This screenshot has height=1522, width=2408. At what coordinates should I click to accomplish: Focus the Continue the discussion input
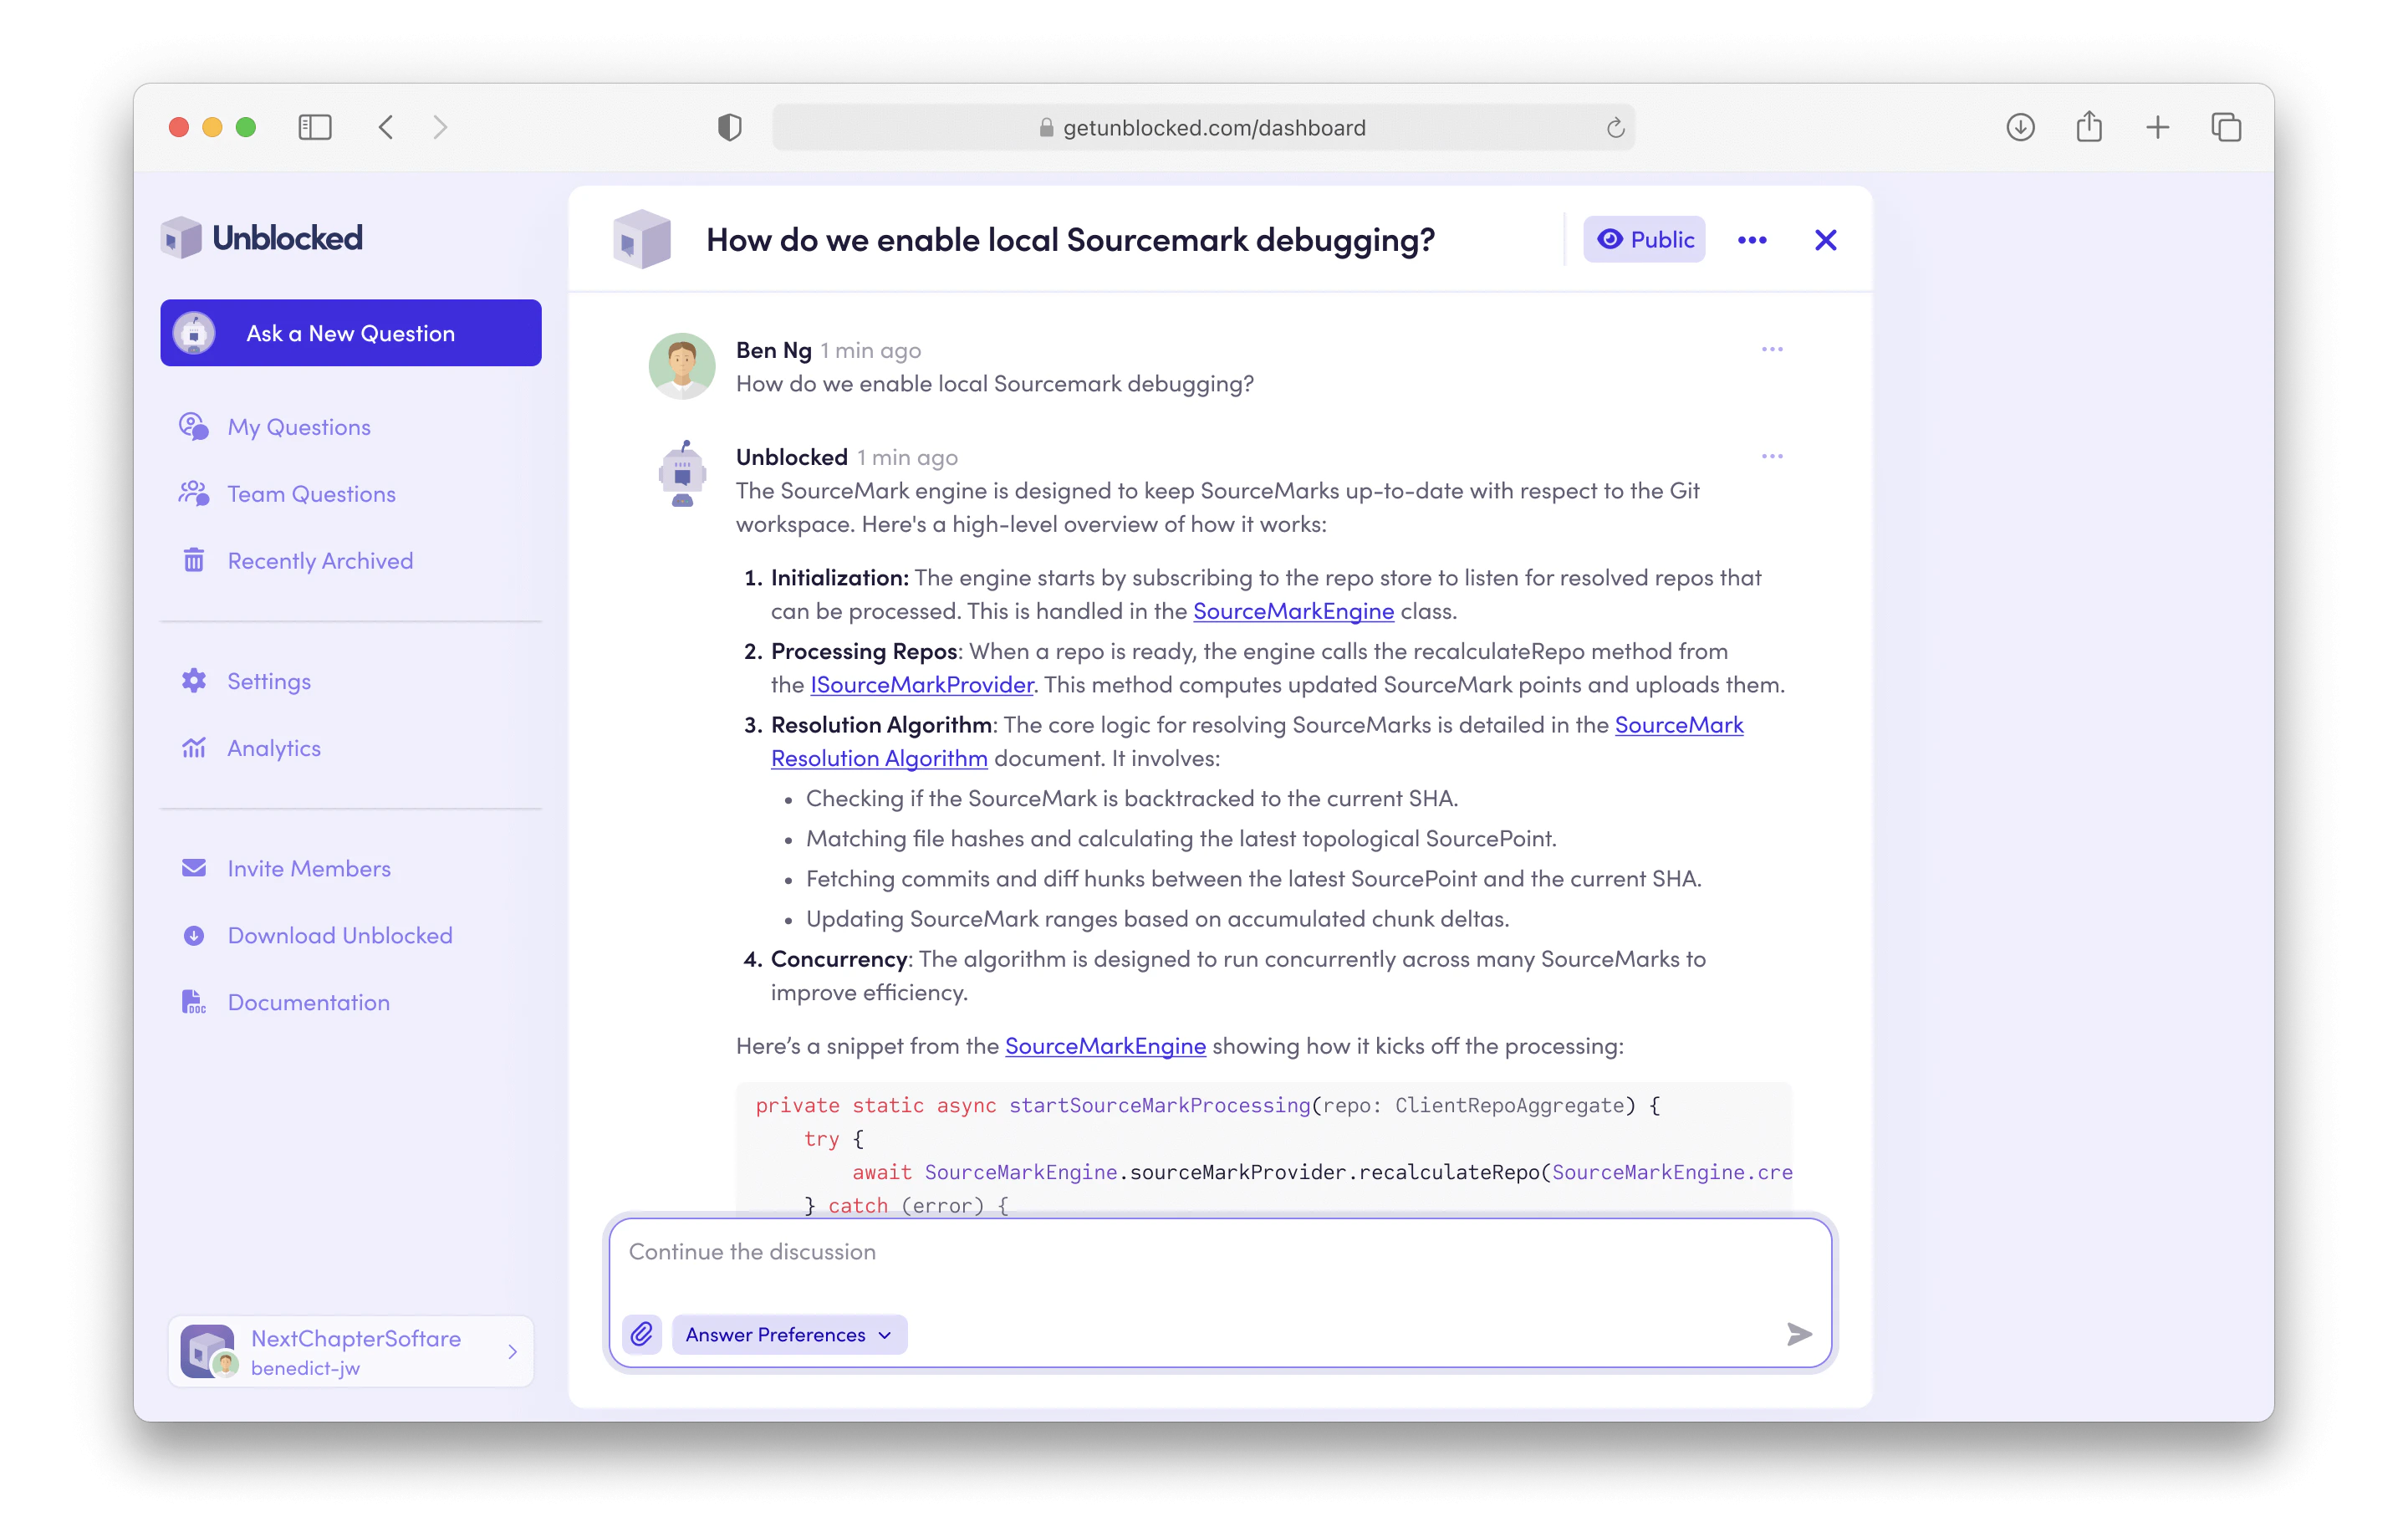click(x=1220, y=1252)
